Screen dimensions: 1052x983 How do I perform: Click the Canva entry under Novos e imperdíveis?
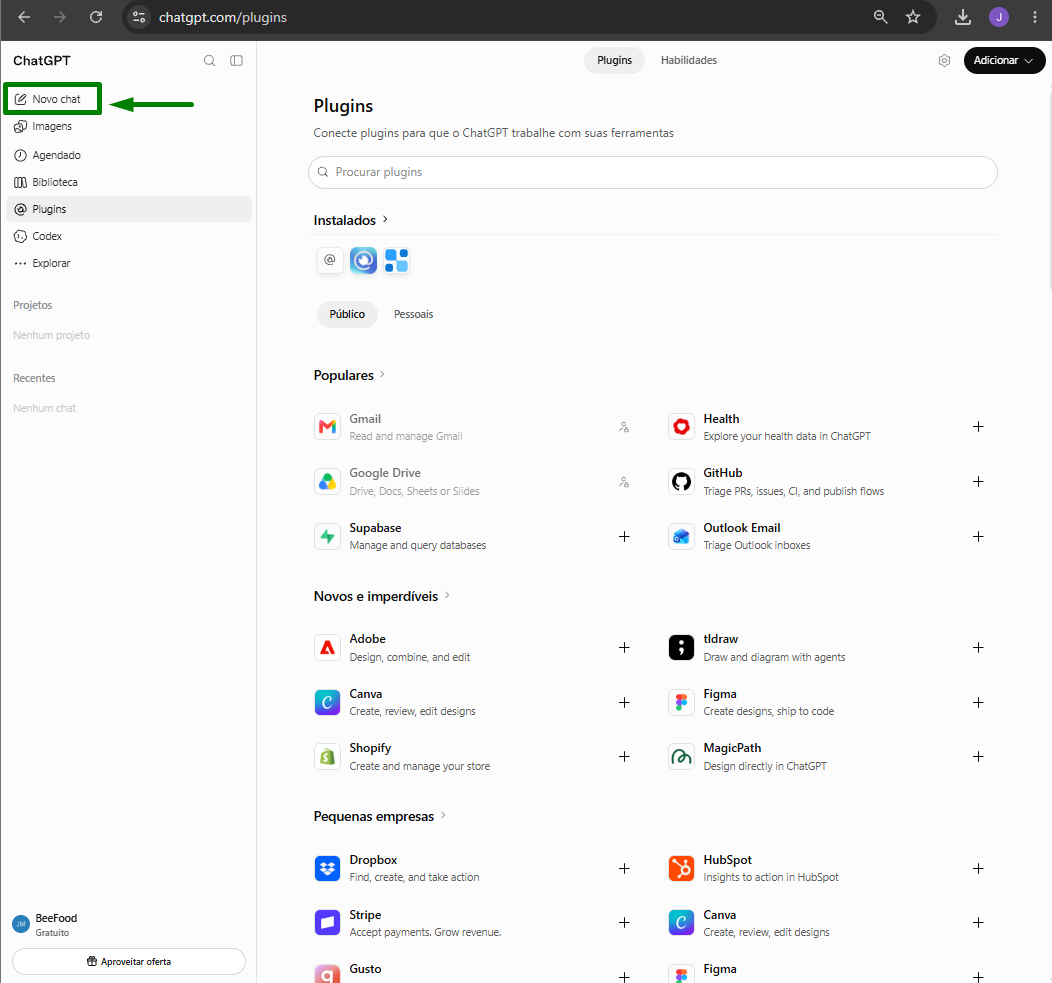pyautogui.click(x=473, y=702)
